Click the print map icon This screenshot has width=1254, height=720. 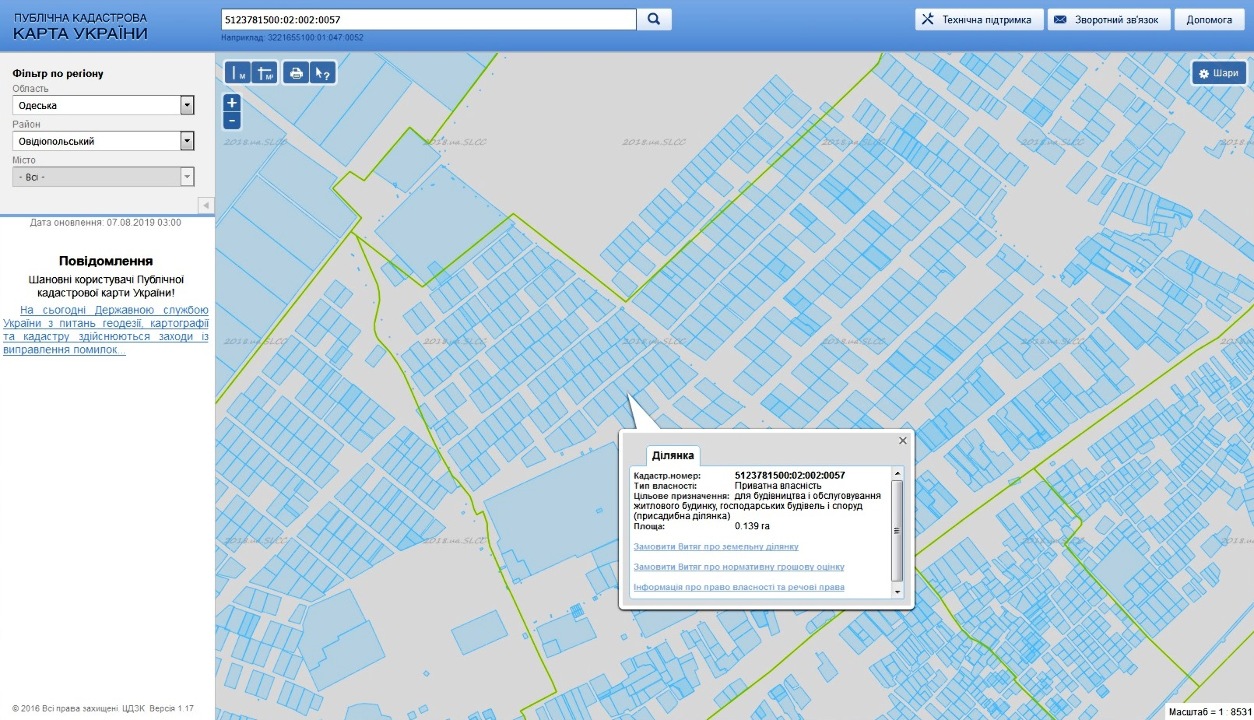pos(296,73)
